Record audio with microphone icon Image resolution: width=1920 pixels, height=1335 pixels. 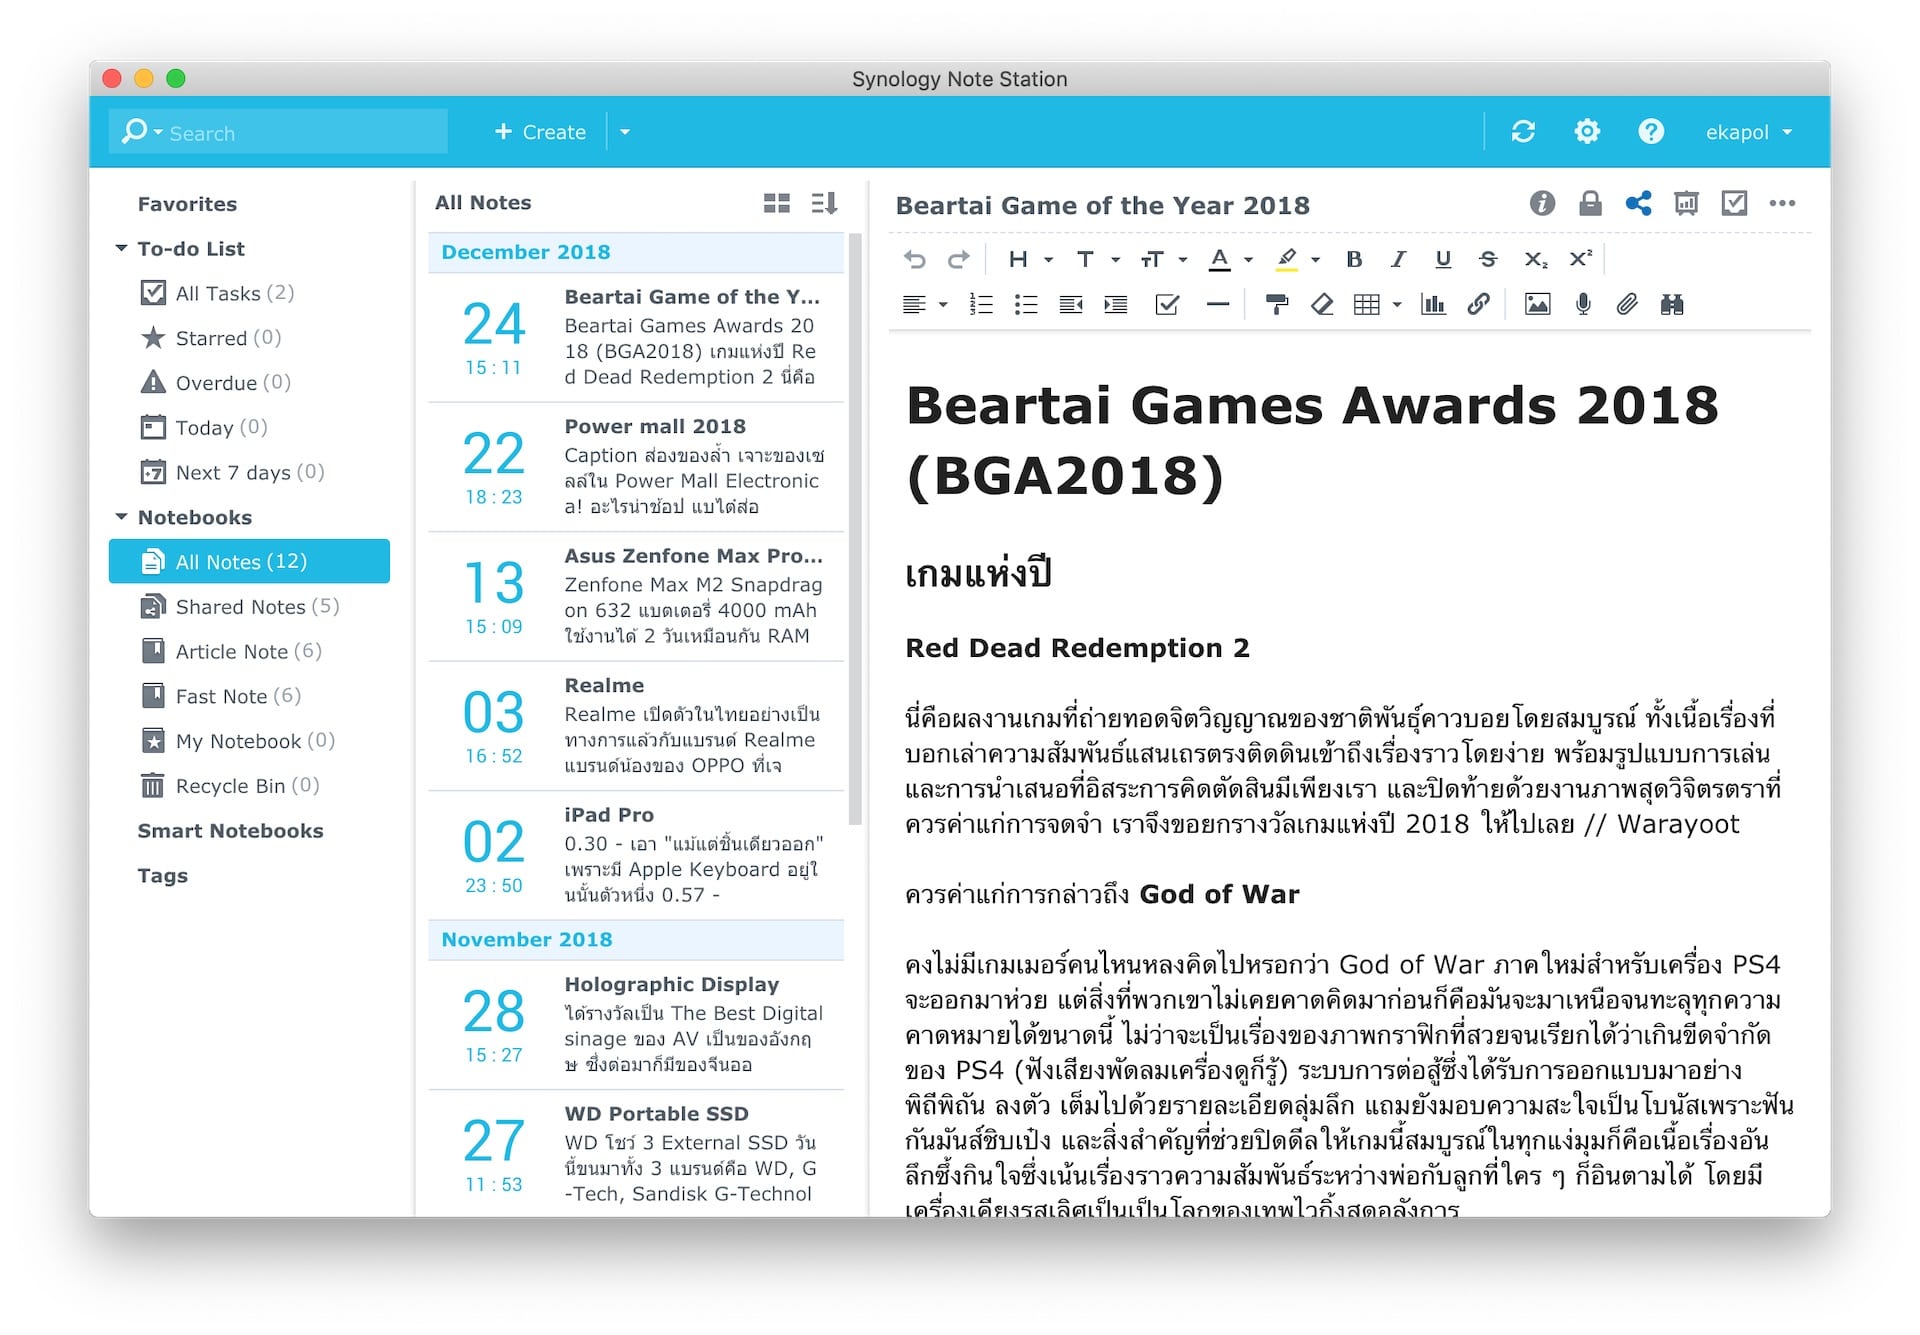1583,304
